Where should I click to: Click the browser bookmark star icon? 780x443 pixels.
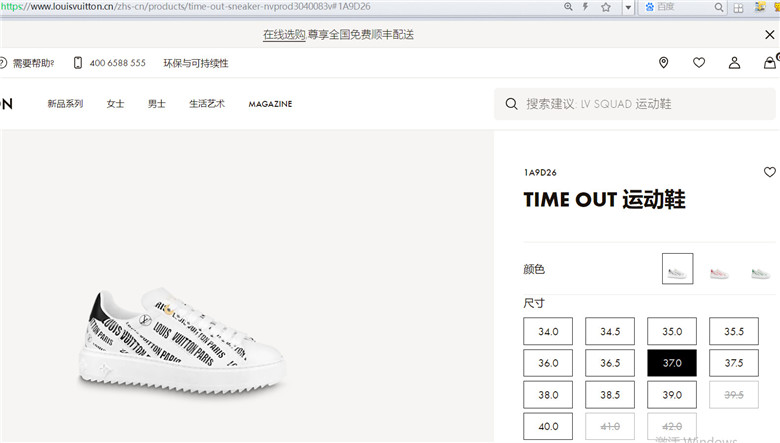click(x=605, y=7)
